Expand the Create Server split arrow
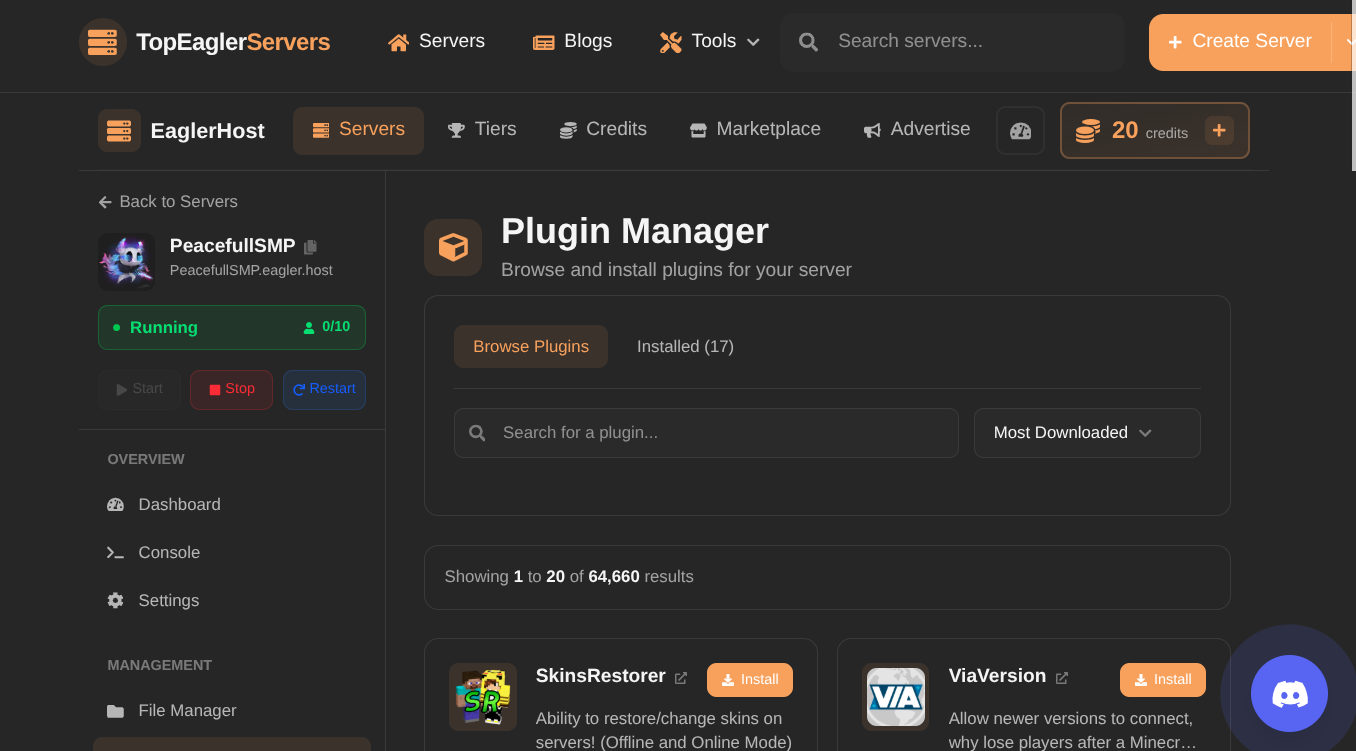 (x=1346, y=42)
